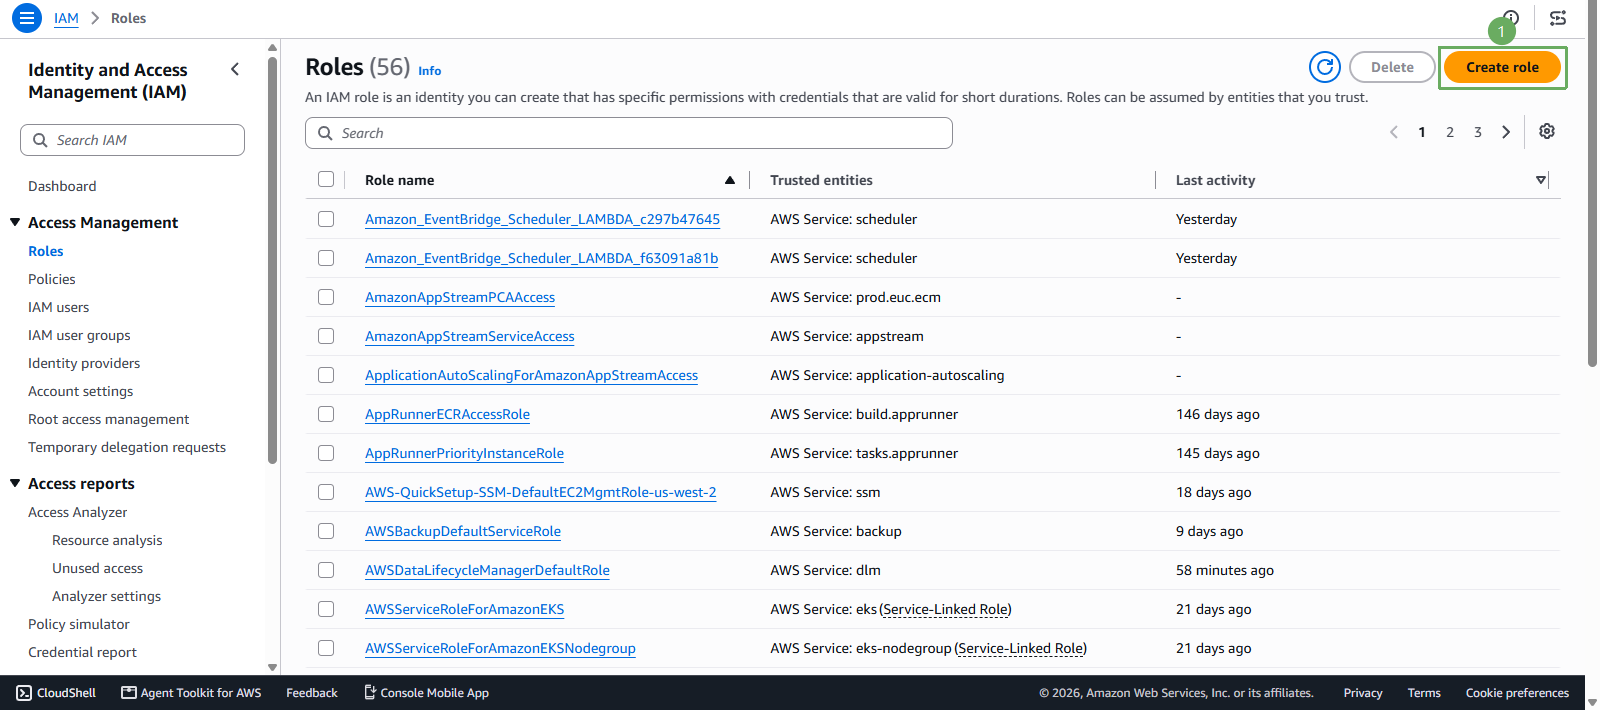Sort by the Last activity column arrow

tap(1540, 180)
